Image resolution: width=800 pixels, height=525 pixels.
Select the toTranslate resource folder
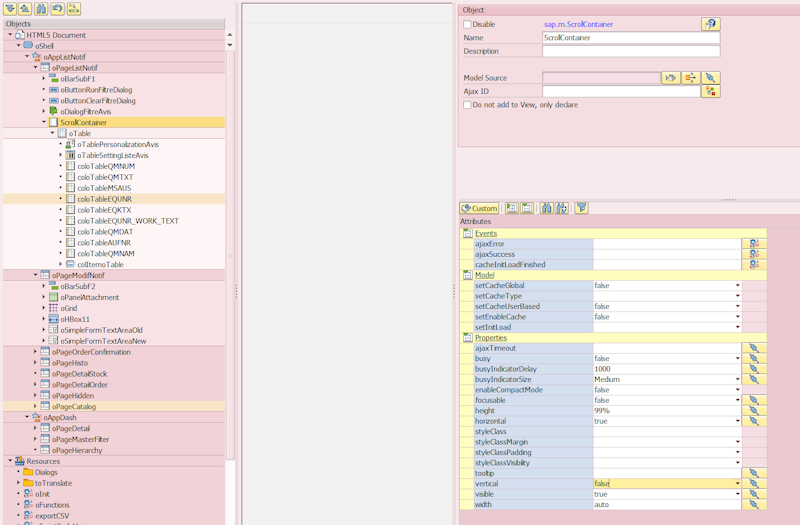coord(54,483)
